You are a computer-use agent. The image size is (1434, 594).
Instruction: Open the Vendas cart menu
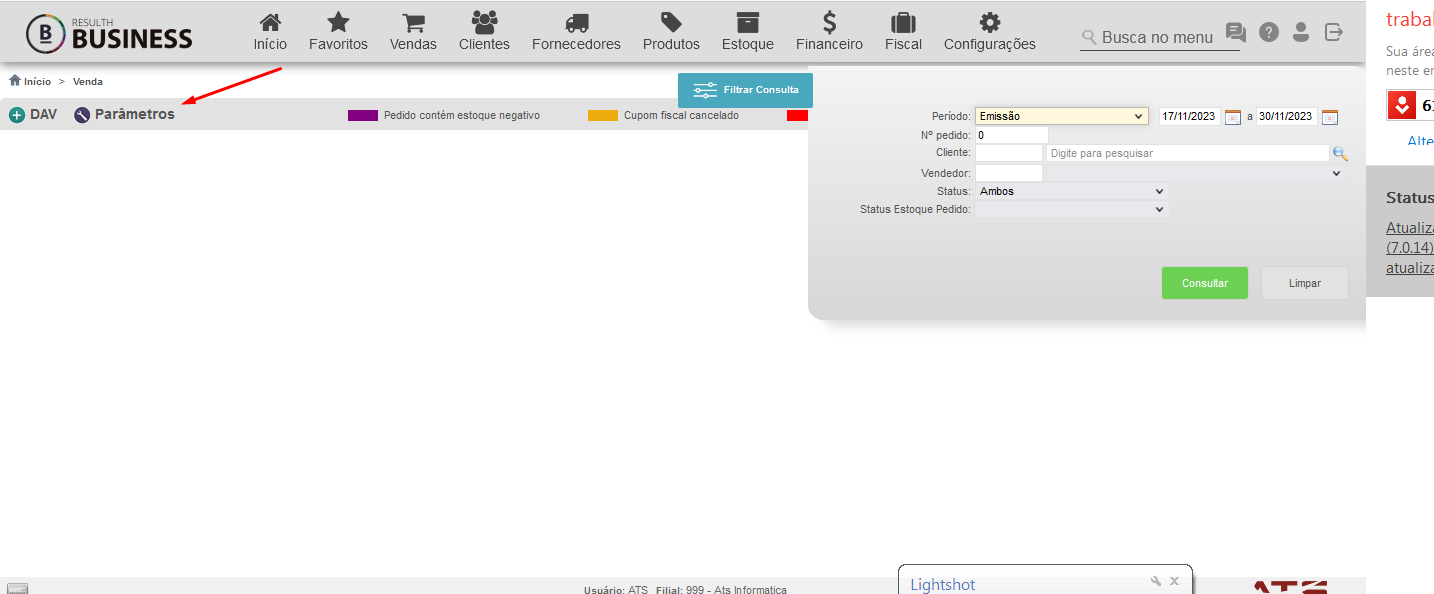413,31
